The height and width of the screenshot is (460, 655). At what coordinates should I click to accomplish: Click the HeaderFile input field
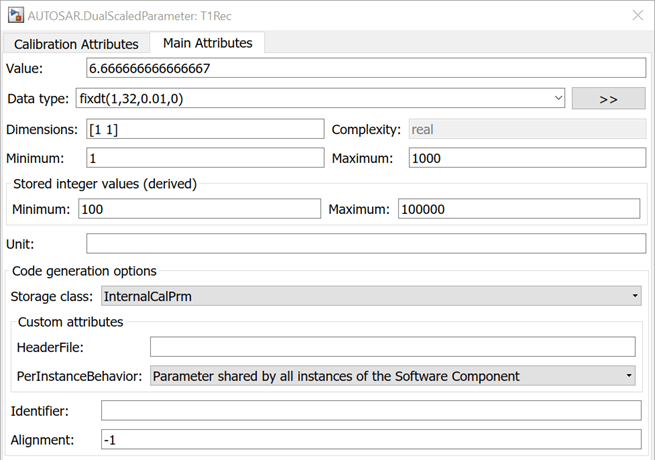pos(392,347)
